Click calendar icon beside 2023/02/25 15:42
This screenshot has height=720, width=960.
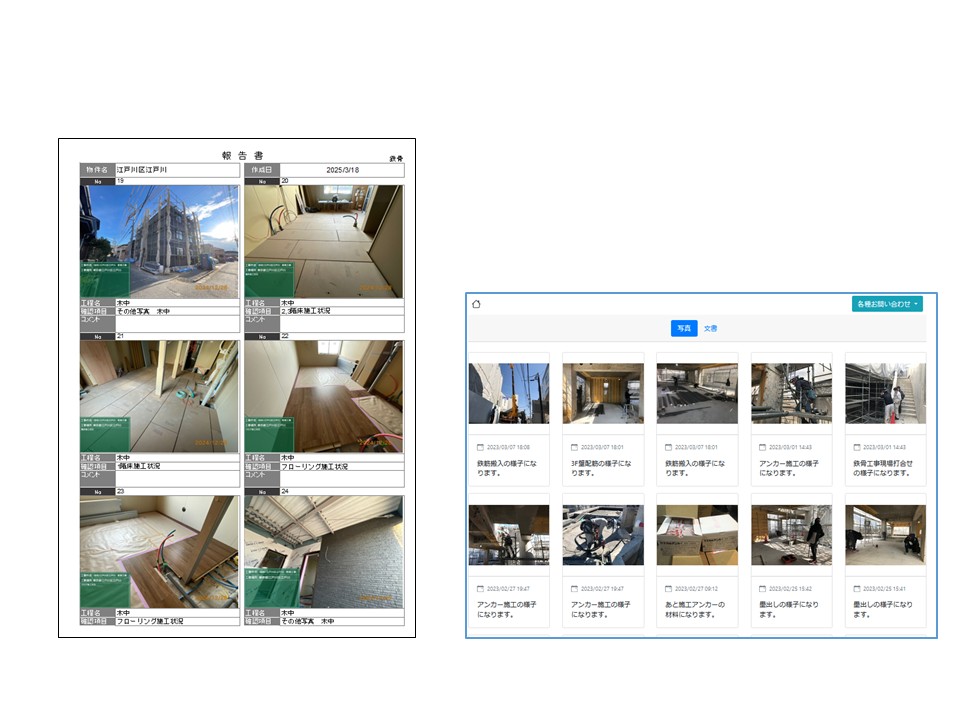(x=763, y=589)
